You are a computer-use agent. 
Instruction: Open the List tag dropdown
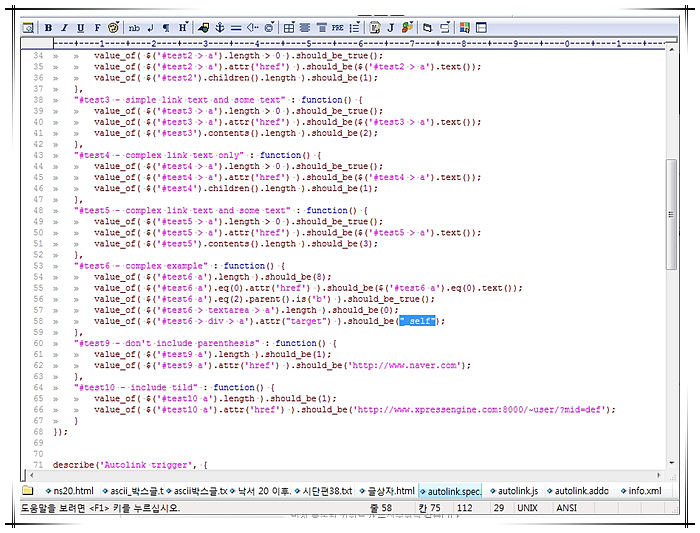tap(354, 28)
